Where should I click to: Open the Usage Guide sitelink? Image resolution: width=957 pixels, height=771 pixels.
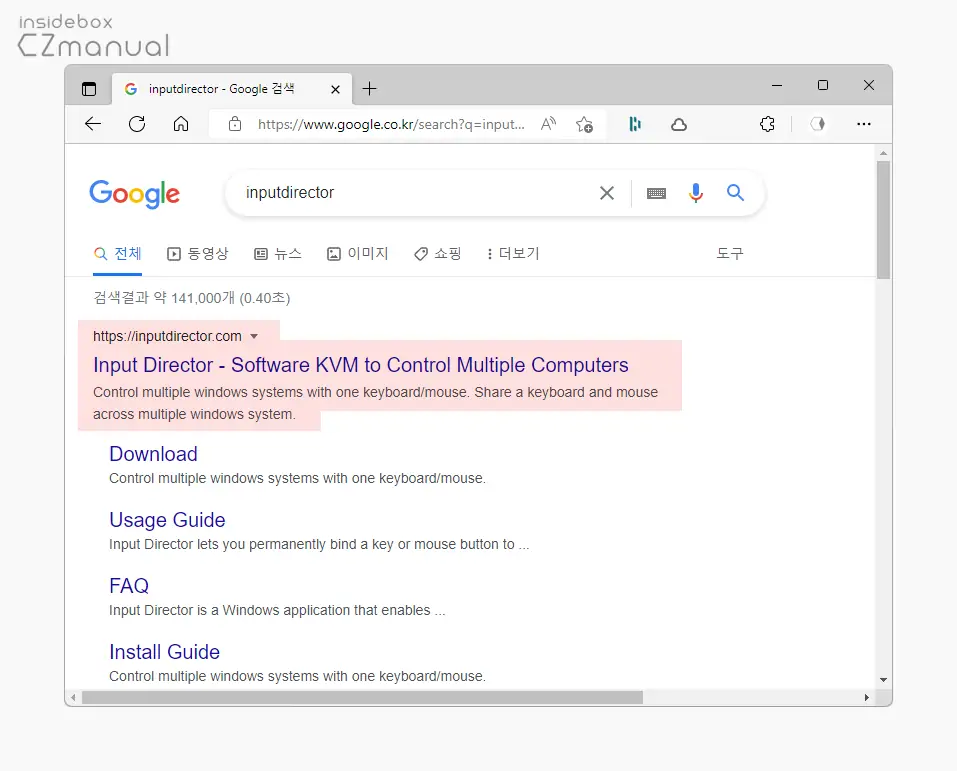tap(167, 520)
